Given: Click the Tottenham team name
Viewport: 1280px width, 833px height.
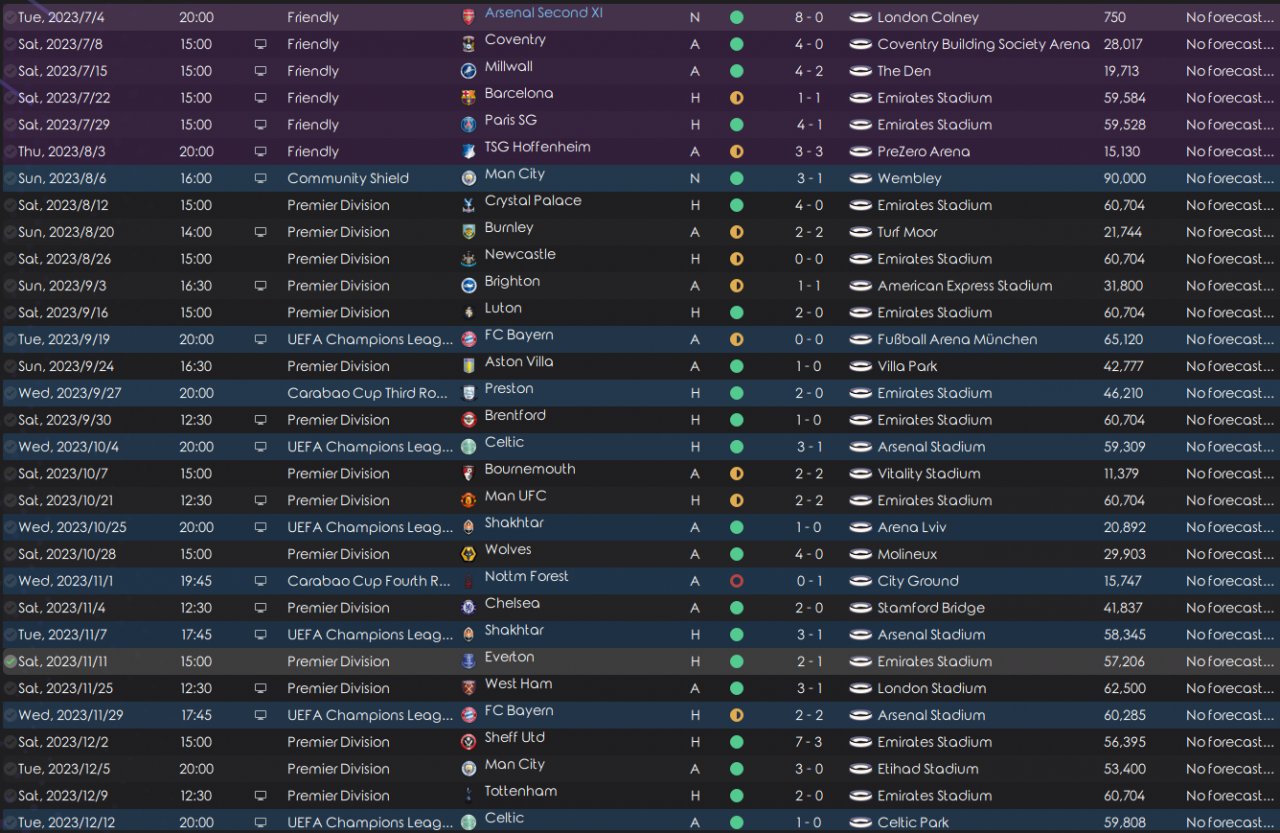Looking at the screenshot, I should coord(520,791).
